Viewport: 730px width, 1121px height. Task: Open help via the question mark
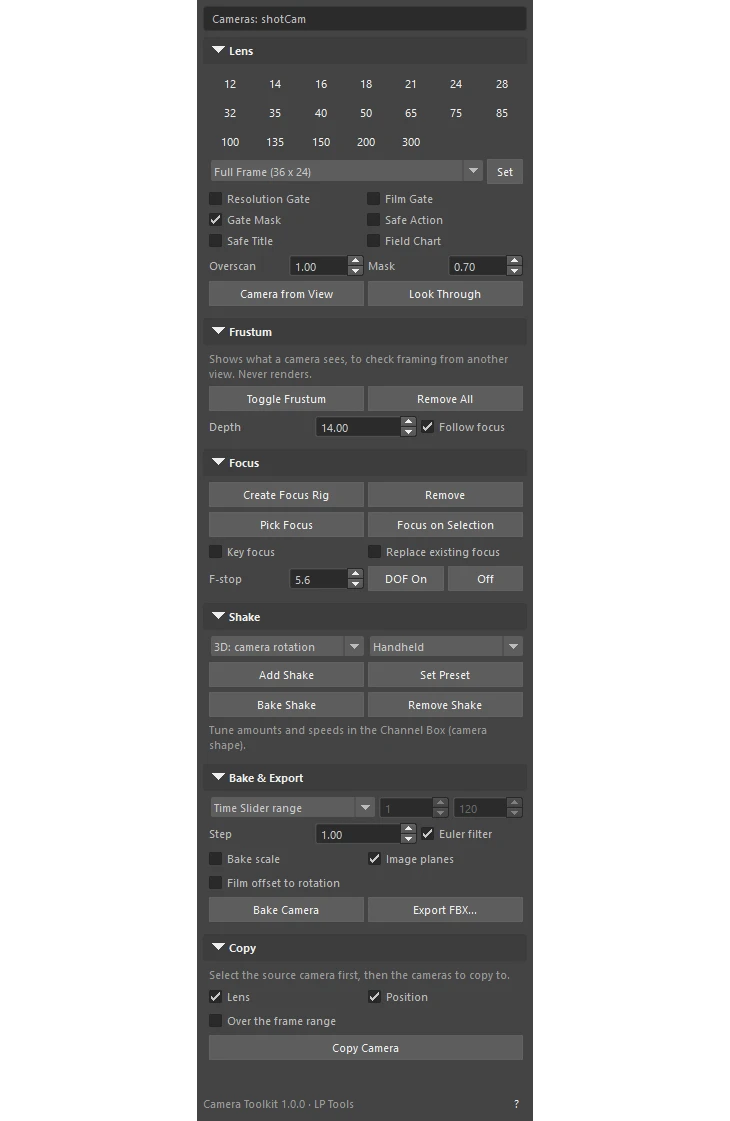516,1104
